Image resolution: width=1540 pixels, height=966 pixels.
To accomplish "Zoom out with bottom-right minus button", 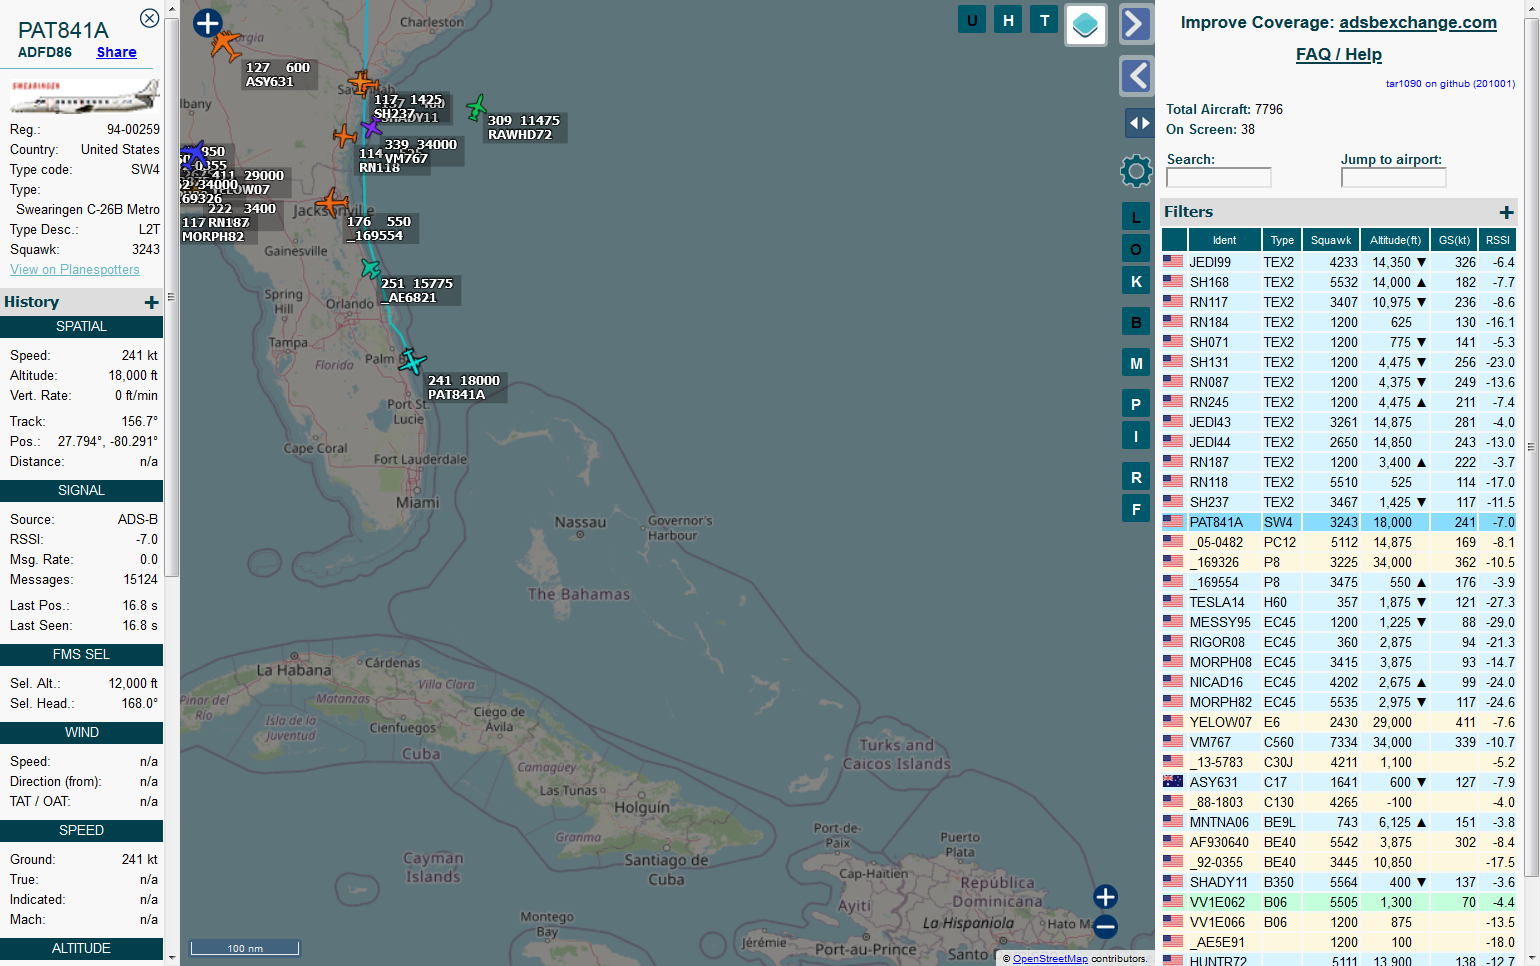I will coord(1105,927).
